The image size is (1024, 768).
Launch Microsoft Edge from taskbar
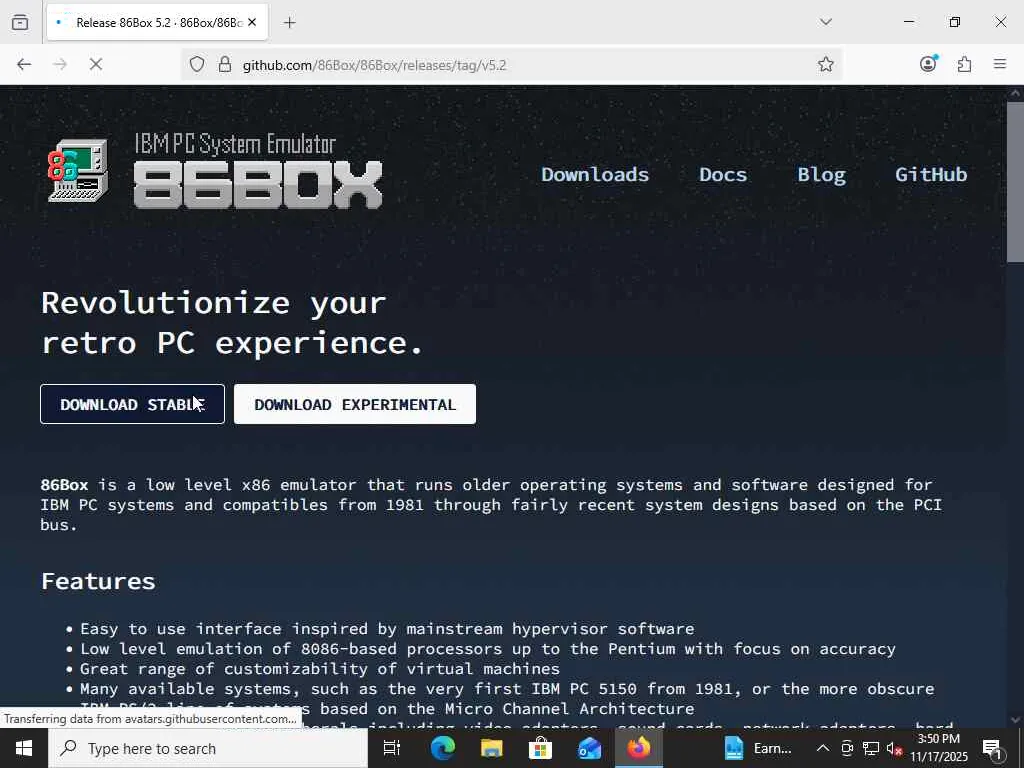[x=442, y=748]
